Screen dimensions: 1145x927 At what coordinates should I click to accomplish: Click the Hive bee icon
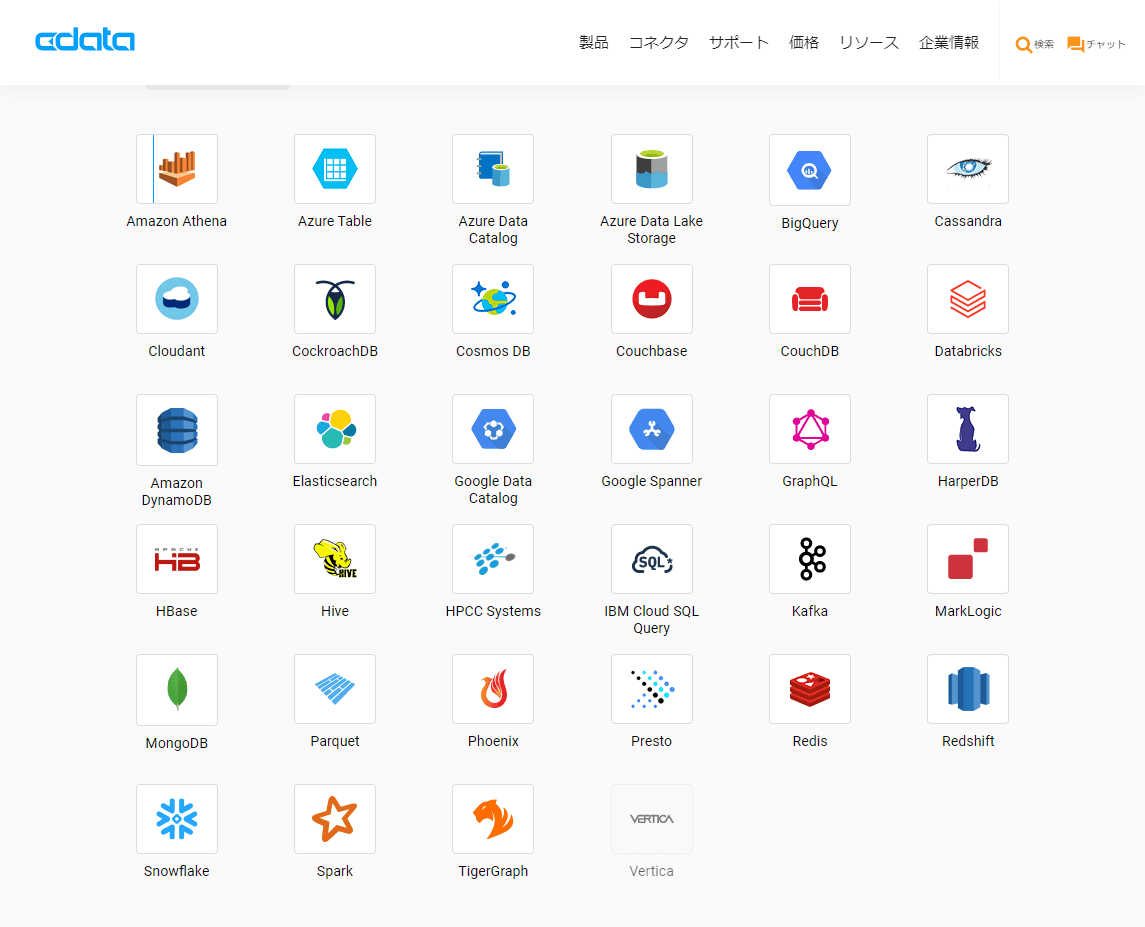[x=334, y=559]
